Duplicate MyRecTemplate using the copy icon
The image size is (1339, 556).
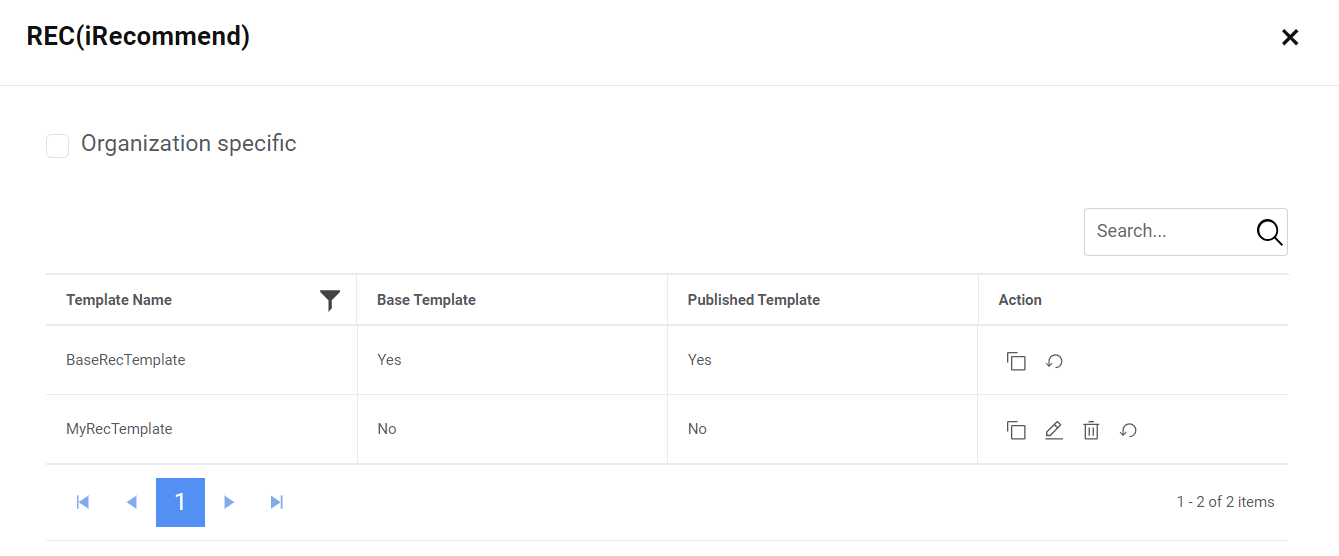(x=1016, y=430)
